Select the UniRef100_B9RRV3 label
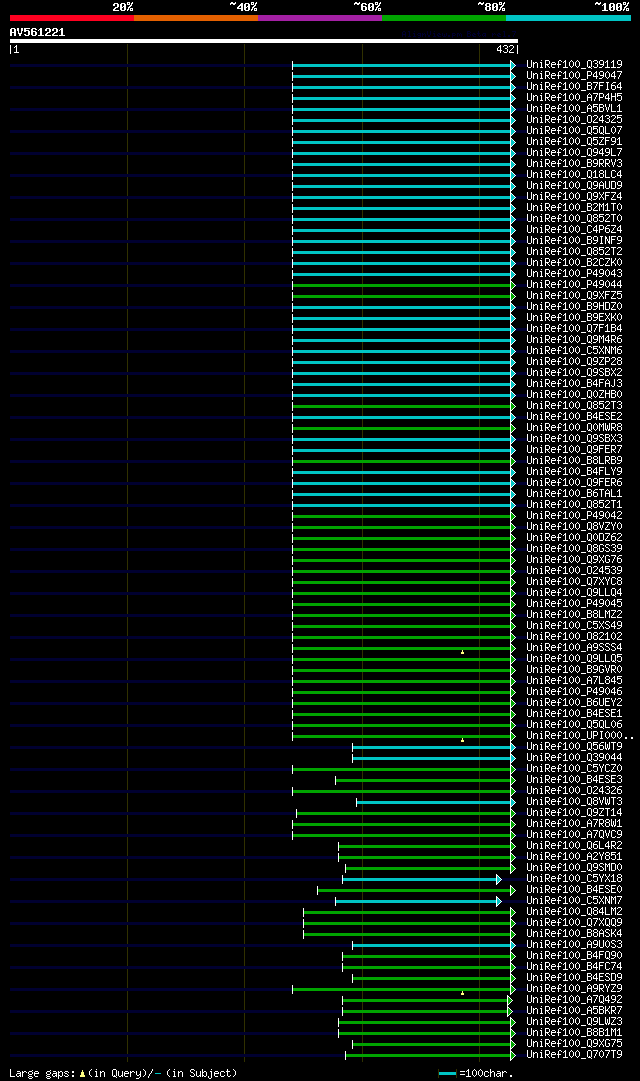 pos(574,164)
